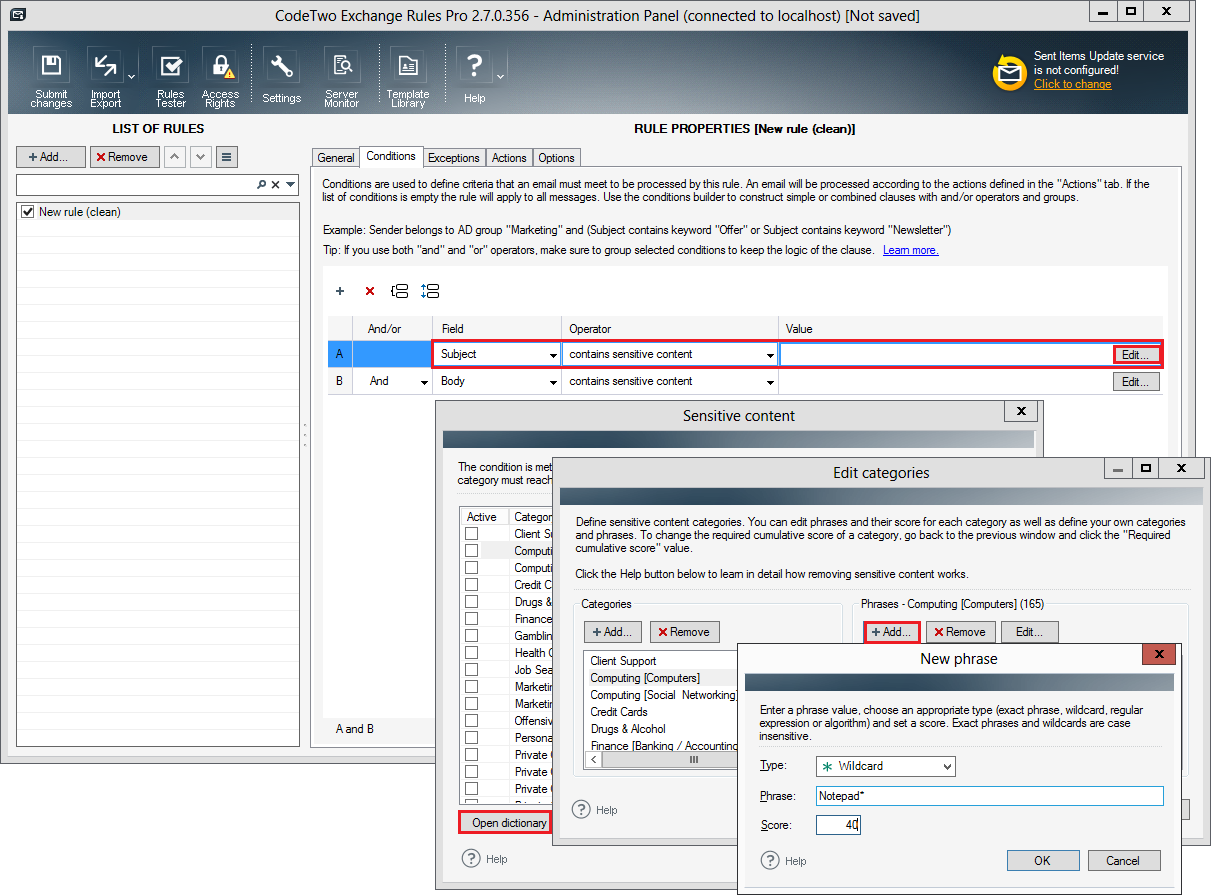Screen dimensions: 1211x895
Task: Select the Conditions tab
Action: [x=391, y=156]
